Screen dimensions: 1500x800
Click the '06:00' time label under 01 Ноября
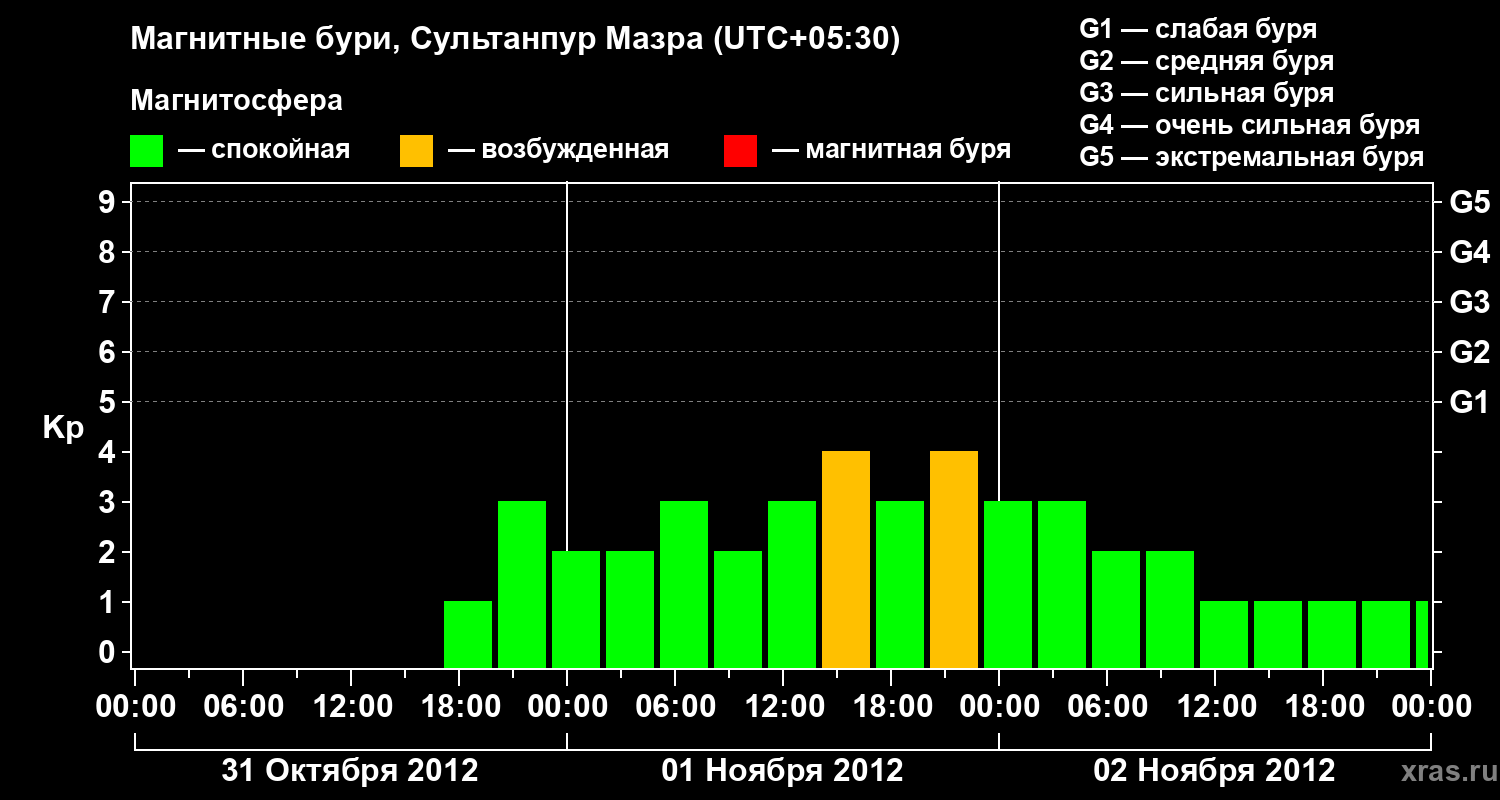click(676, 707)
